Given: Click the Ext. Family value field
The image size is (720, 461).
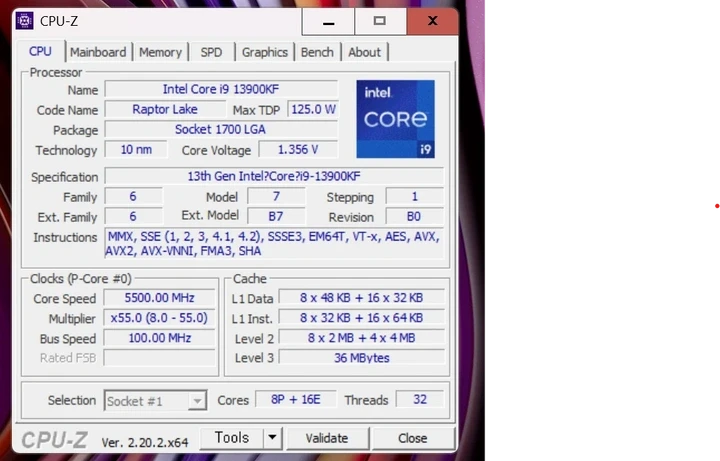Looking at the screenshot, I should point(133,216).
